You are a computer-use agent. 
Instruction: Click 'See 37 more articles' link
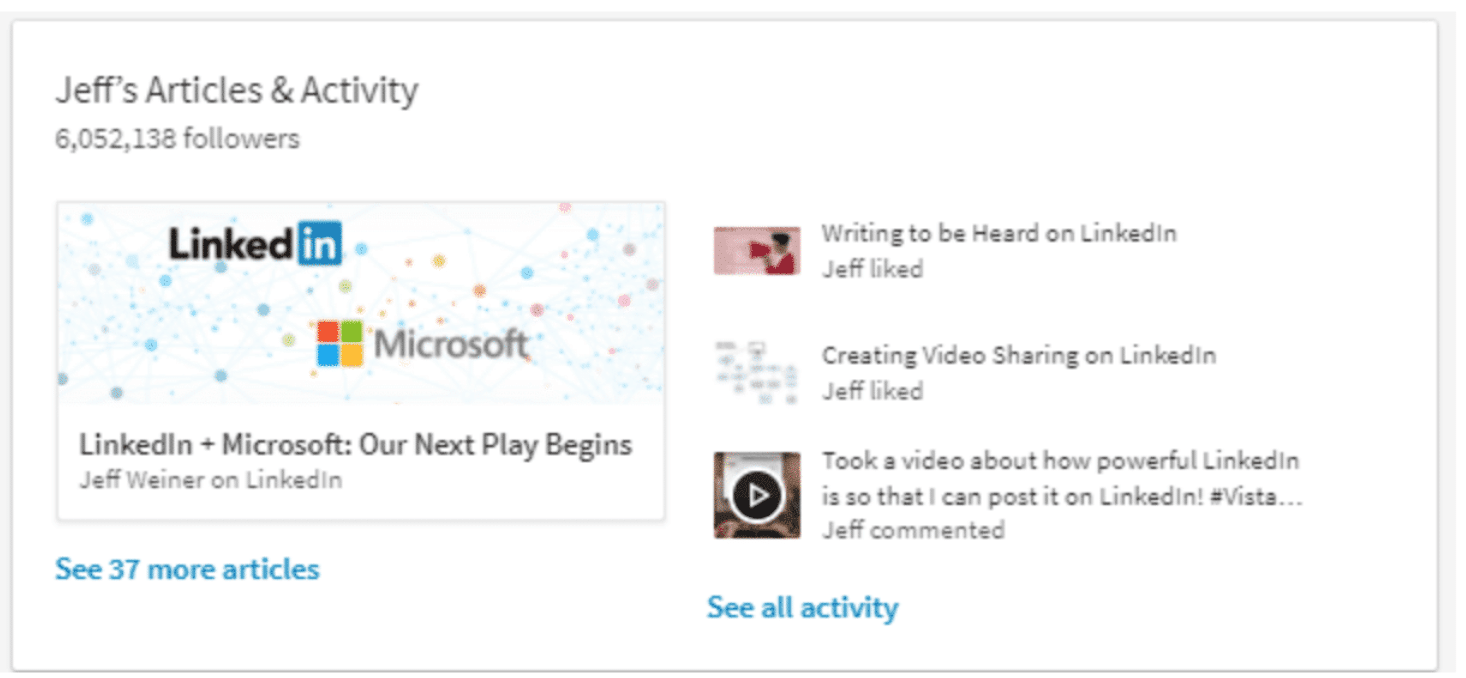[187, 569]
